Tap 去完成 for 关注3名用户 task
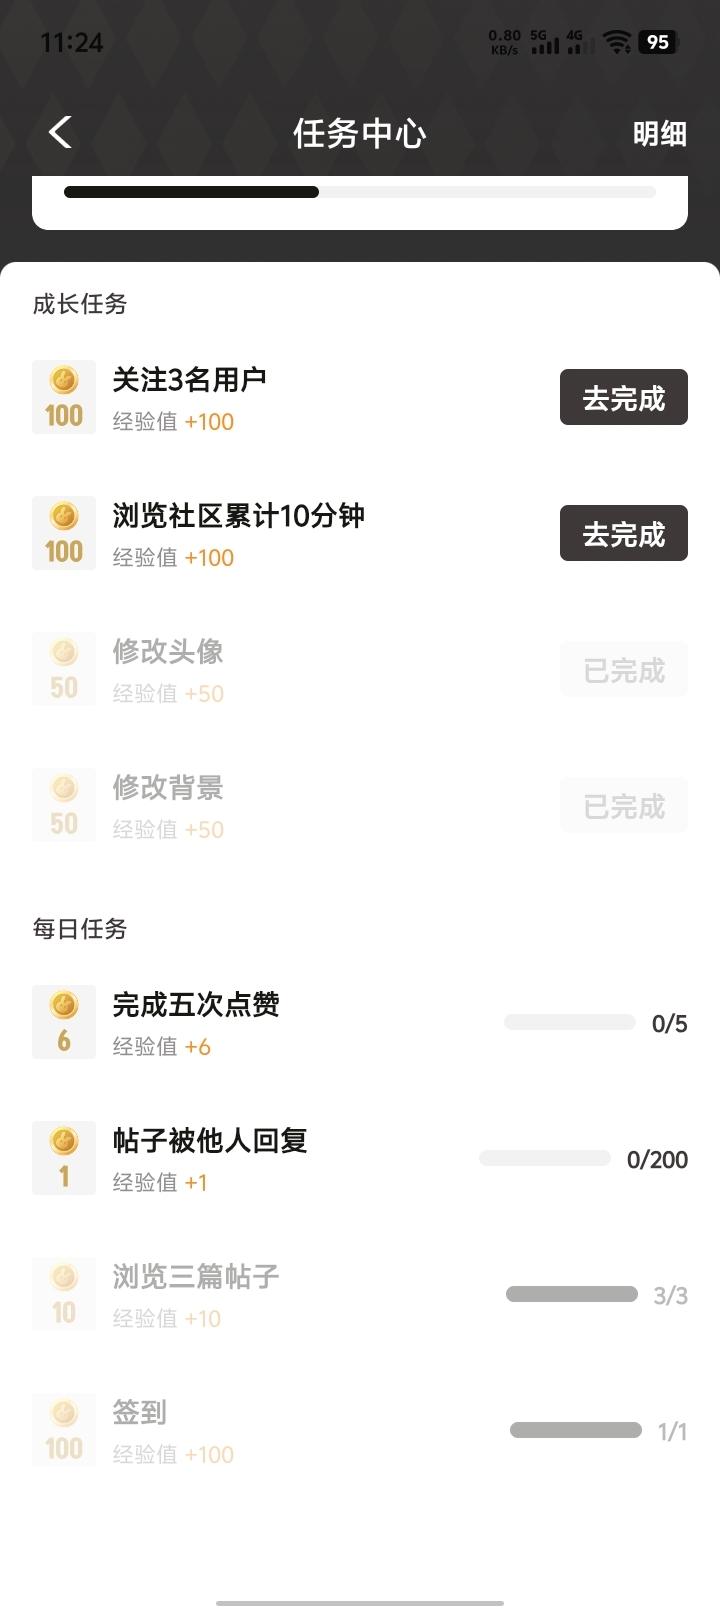The image size is (720, 1608). pos(623,398)
